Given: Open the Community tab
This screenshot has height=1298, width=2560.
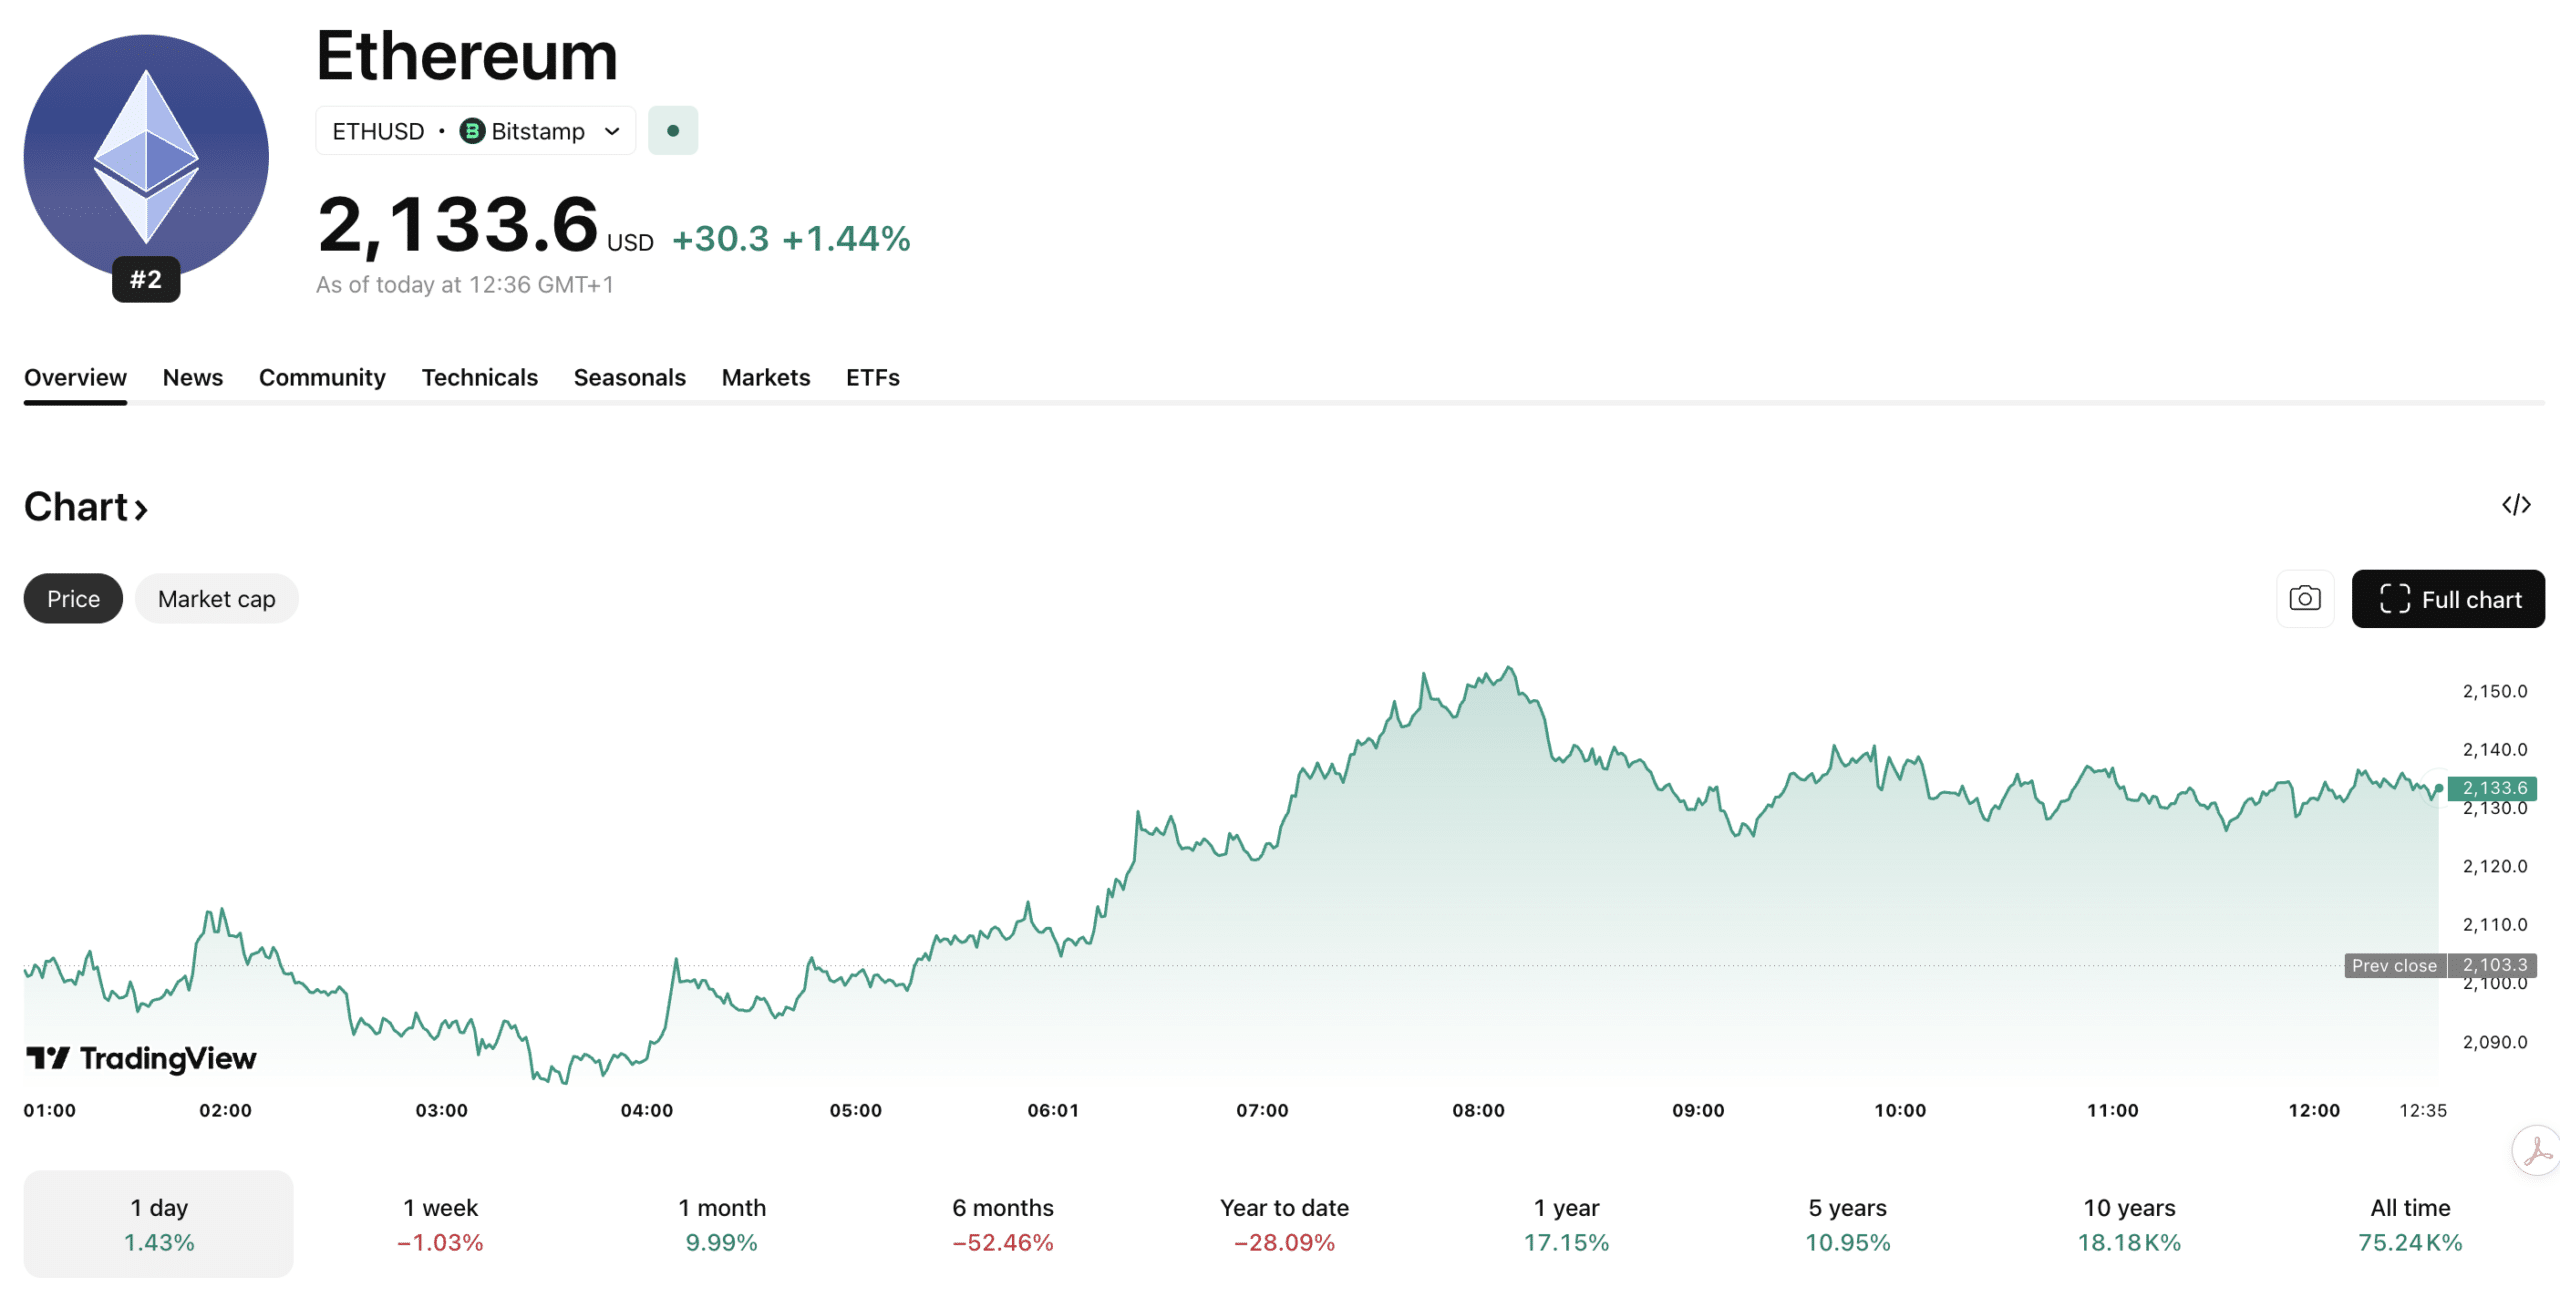Looking at the screenshot, I should click(322, 377).
